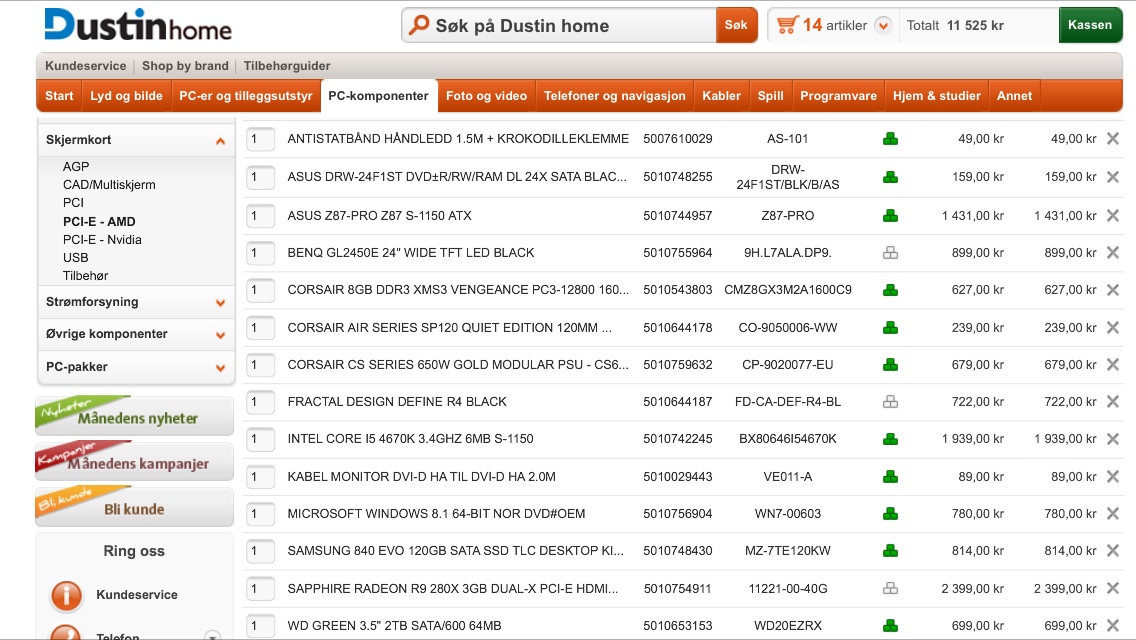Remove ANTISTATBÅND HÅNDLEDD item with X

coord(1113,138)
